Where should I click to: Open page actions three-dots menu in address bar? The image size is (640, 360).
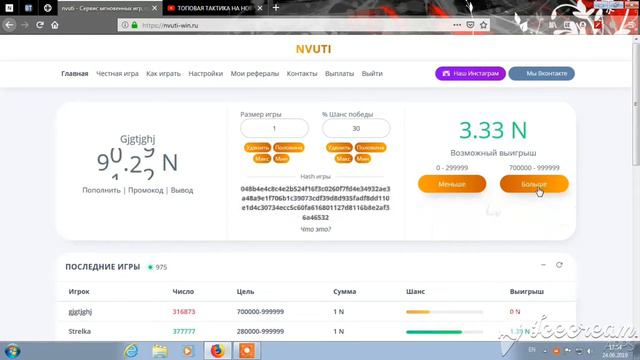pyautogui.click(x=457, y=25)
